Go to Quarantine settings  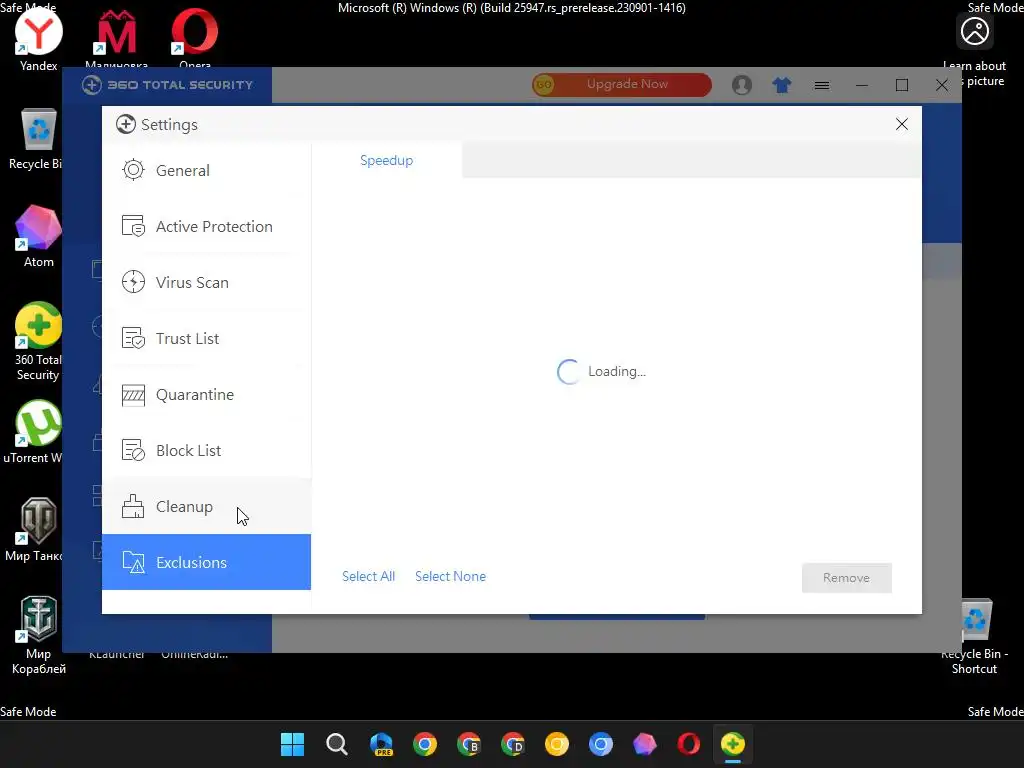coord(206,395)
